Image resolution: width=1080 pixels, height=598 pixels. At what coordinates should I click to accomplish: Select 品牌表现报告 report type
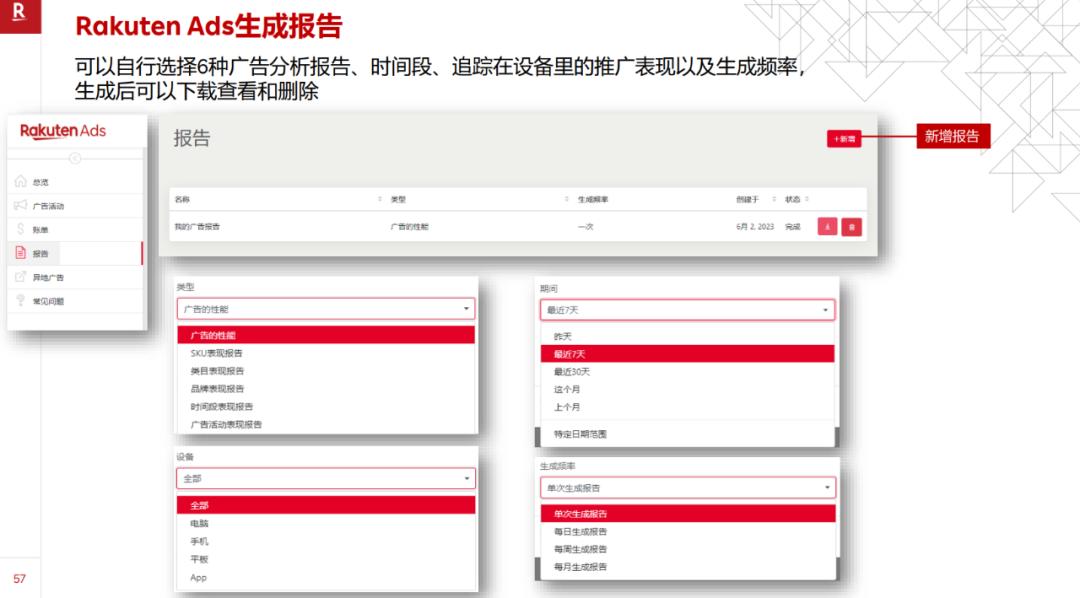pos(326,389)
